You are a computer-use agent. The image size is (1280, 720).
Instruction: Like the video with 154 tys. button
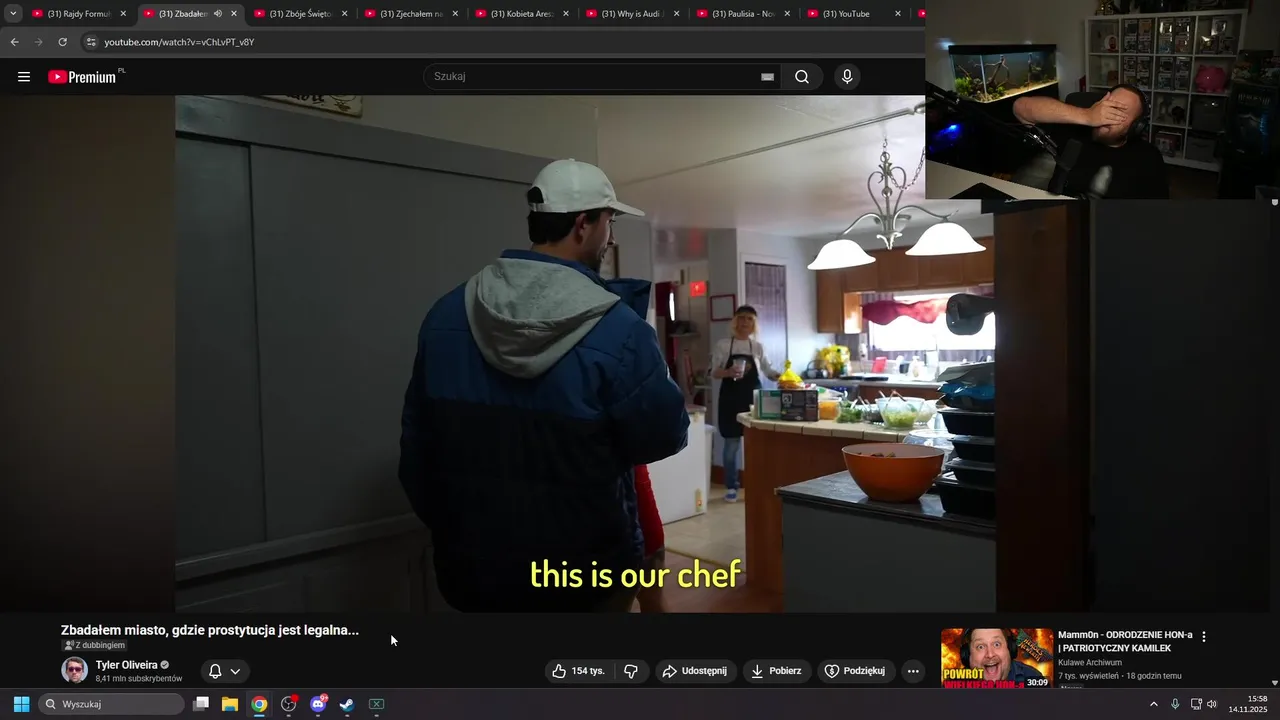tap(579, 671)
